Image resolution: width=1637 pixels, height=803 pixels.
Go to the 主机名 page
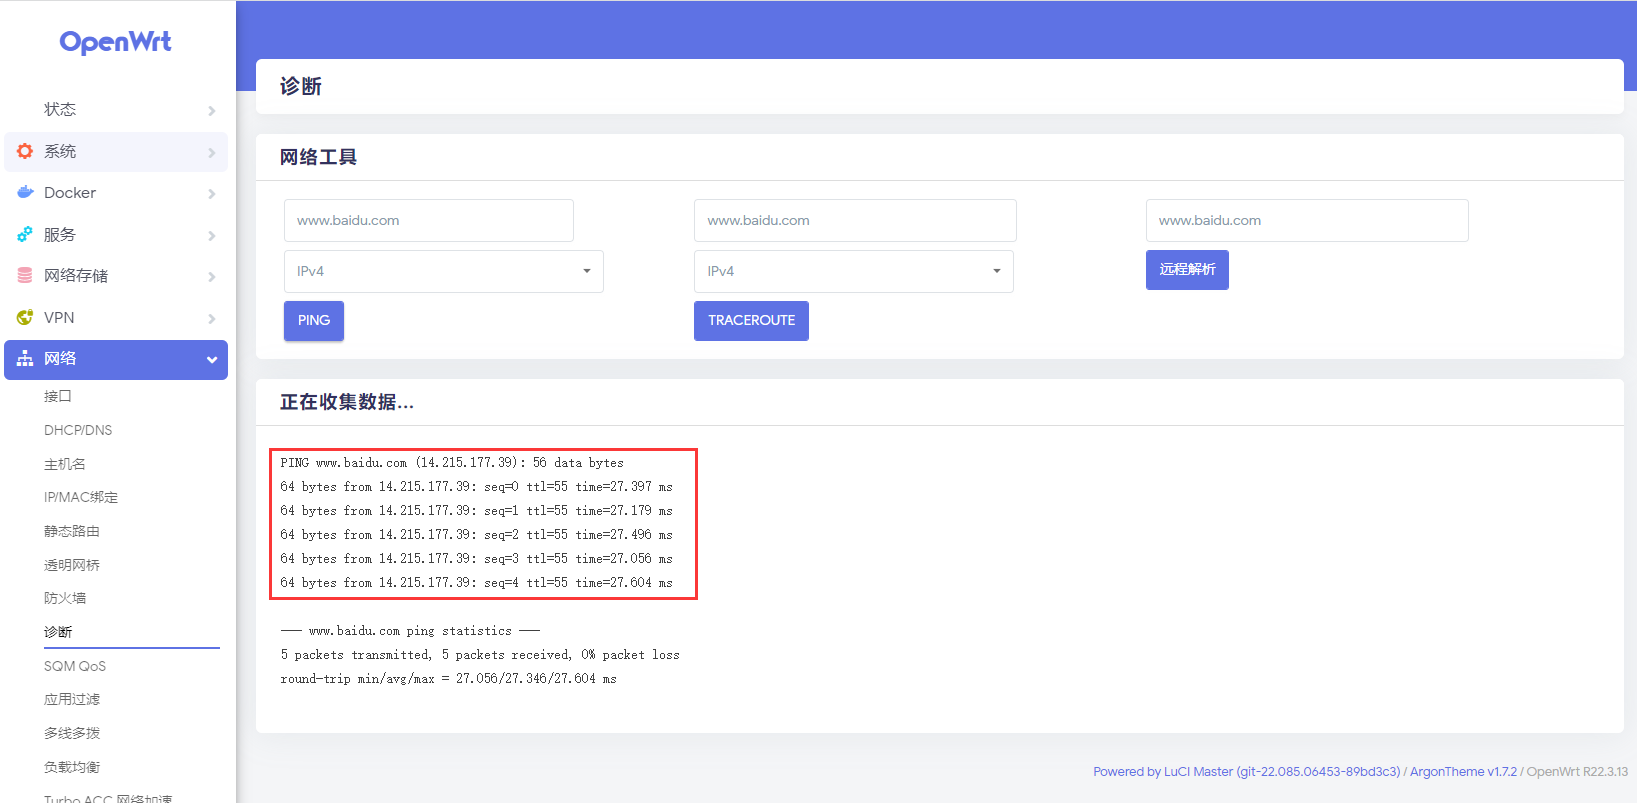click(x=65, y=464)
